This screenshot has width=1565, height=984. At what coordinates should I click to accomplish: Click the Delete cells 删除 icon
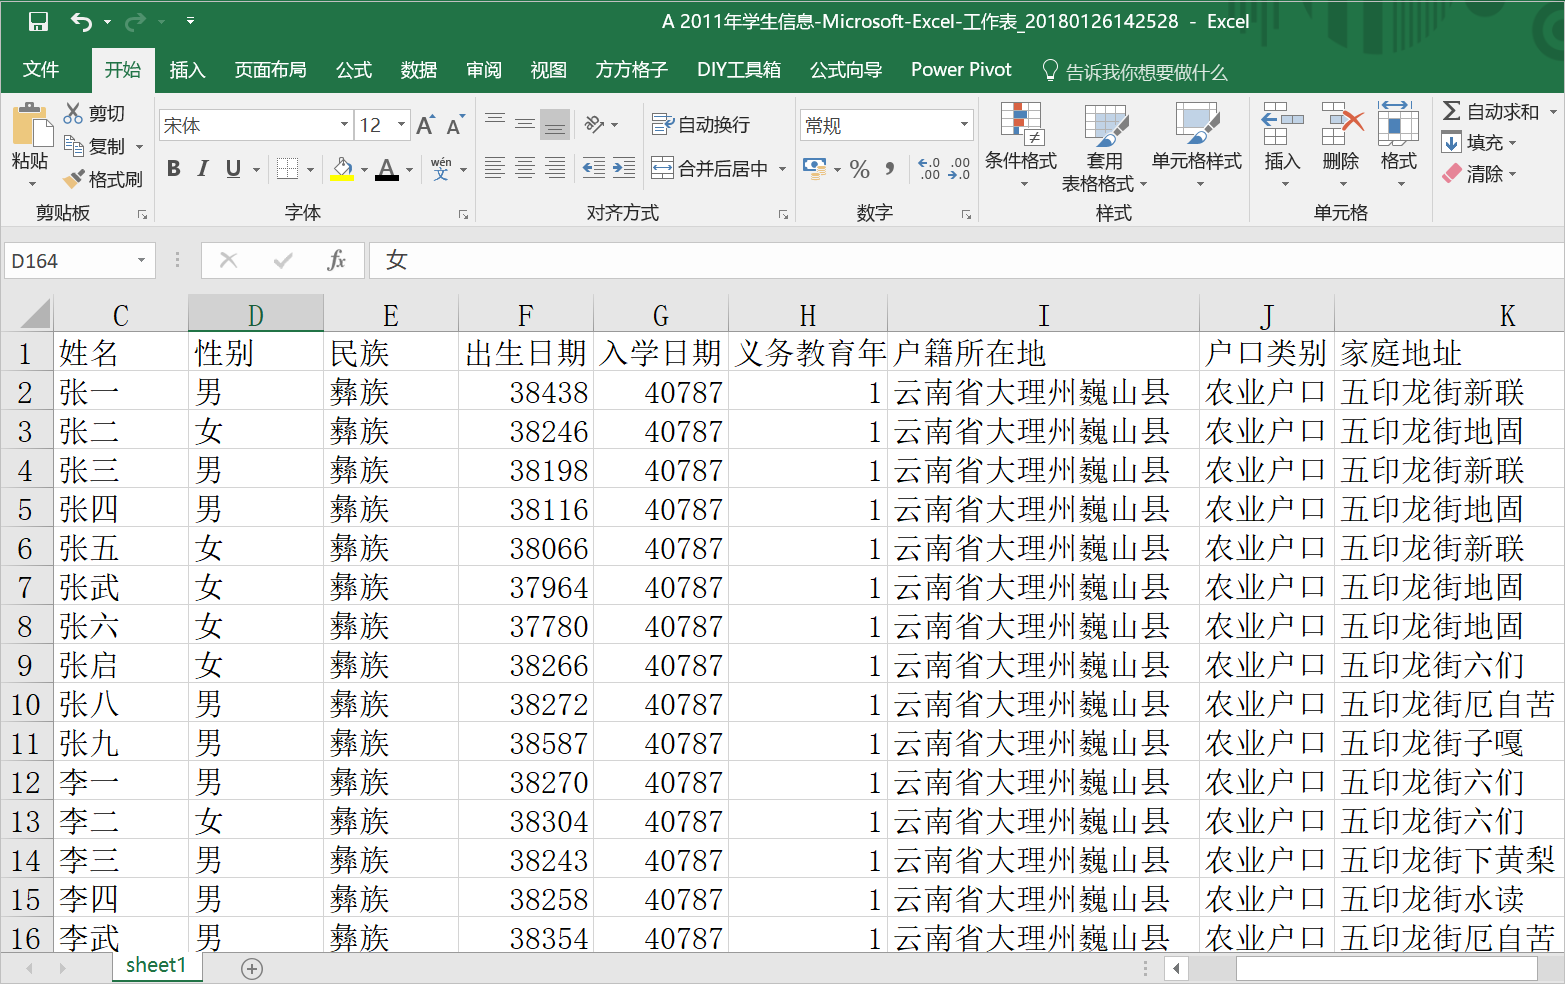(x=1341, y=124)
